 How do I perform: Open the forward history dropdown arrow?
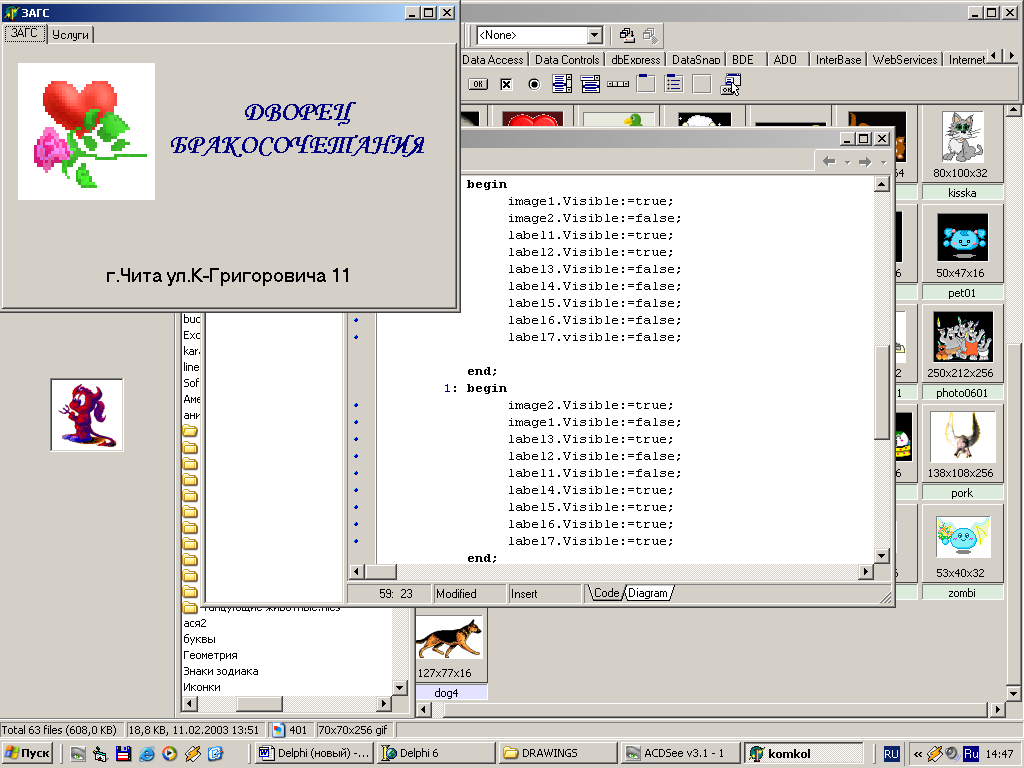coord(883,162)
